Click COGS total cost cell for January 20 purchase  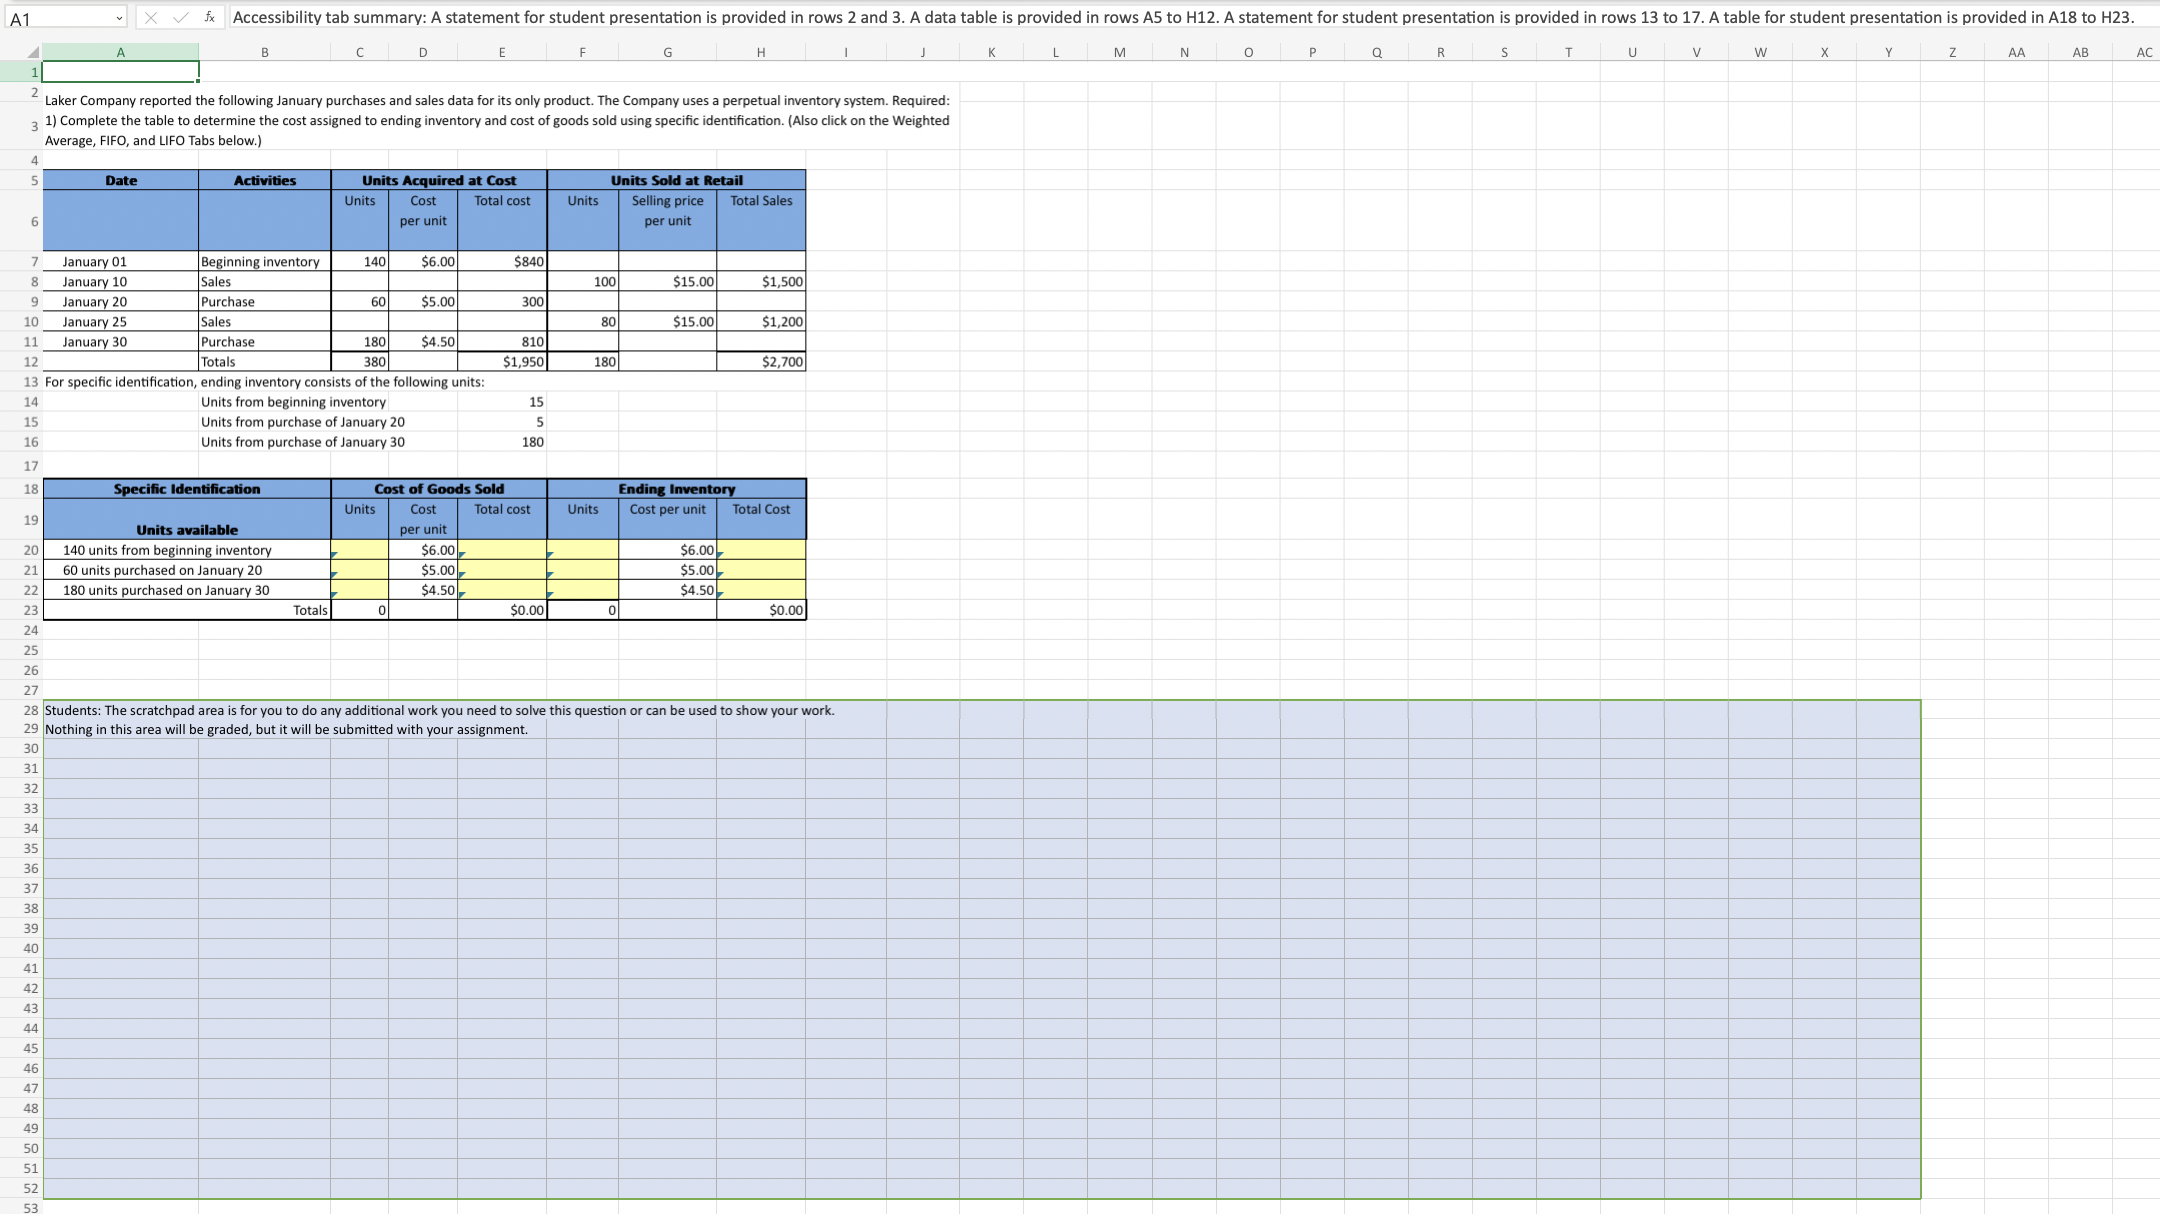pos(502,570)
